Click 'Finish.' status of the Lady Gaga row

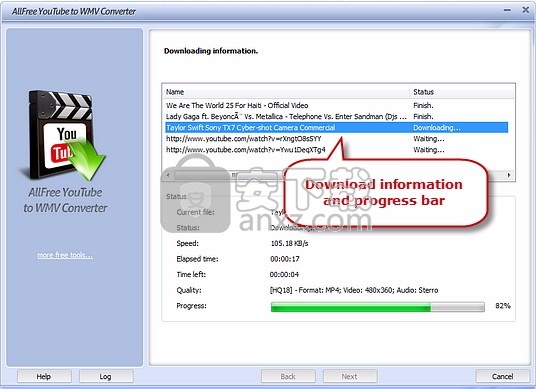coord(423,117)
